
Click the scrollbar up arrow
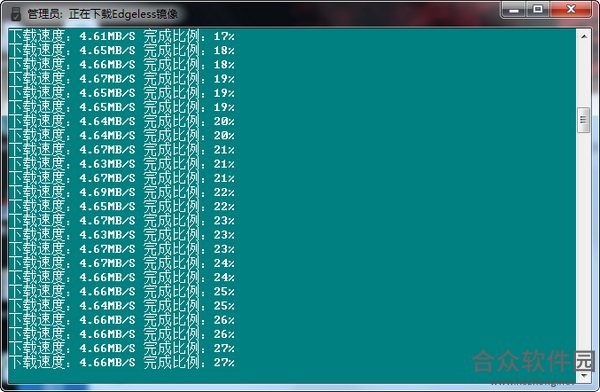point(584,37)
